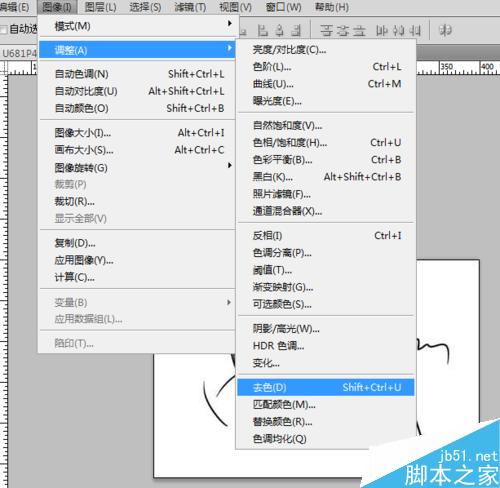Choose 复制(D)... menu entry
This screenshot has height=488, width=500.
(x=137, y=243)
